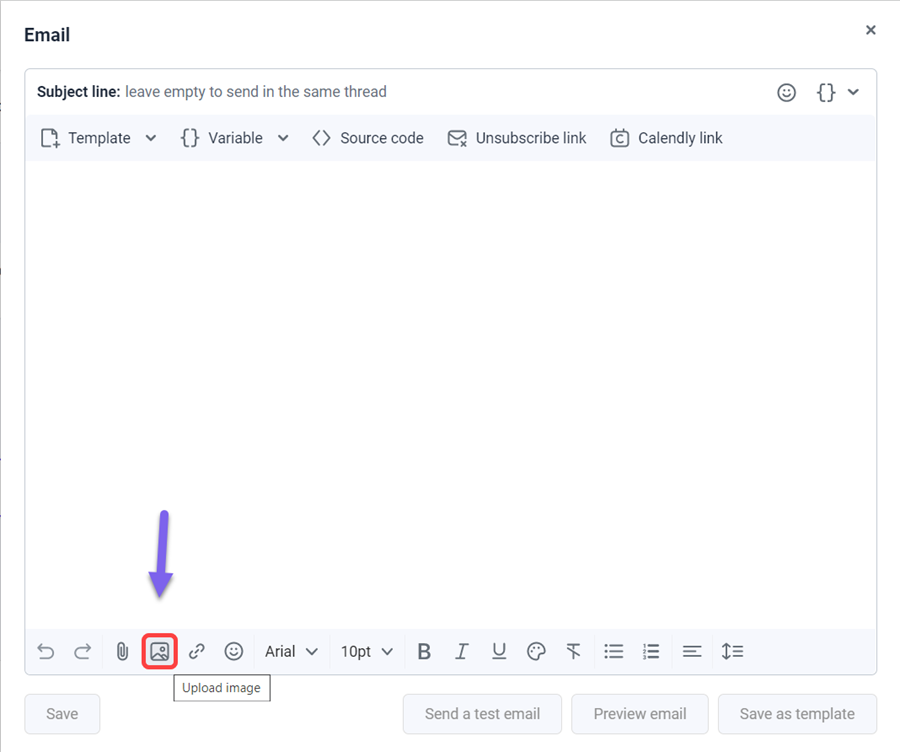Toggle bold formatting
900x752 pixels.
(424, 651)
